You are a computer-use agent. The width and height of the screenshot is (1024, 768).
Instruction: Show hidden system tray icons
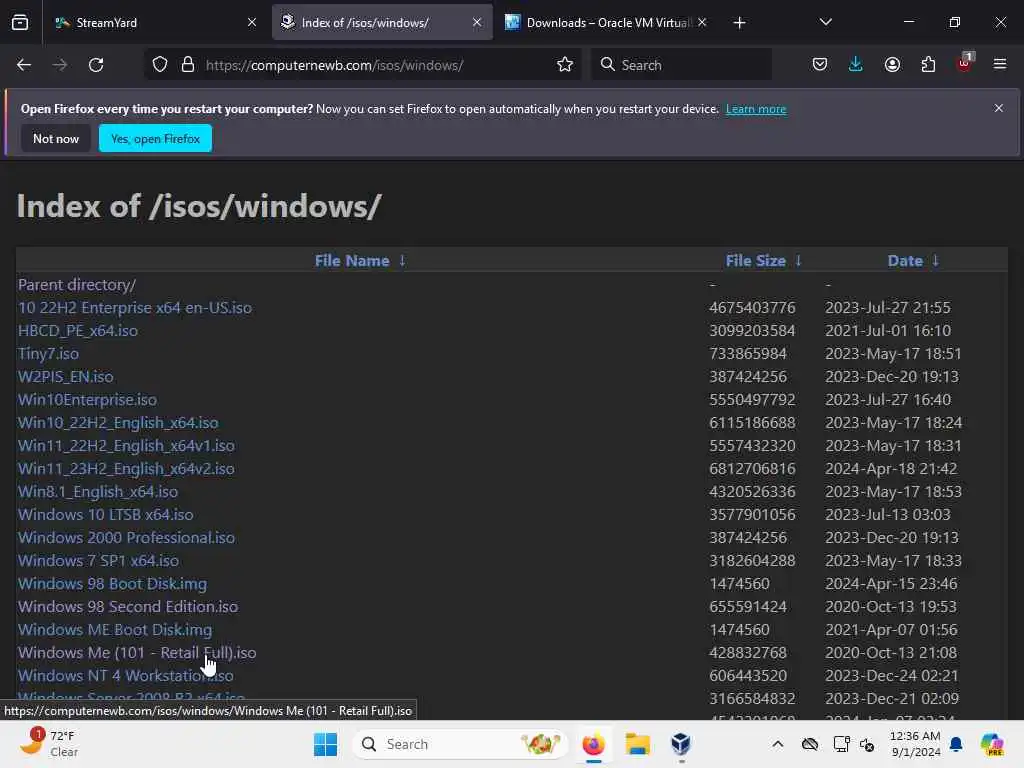778,744
